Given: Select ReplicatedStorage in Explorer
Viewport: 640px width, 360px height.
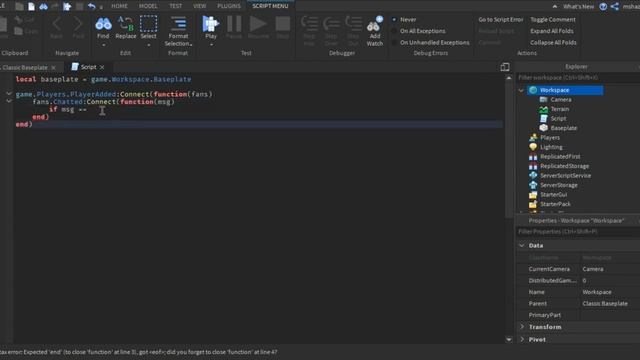Looking at the screenshot, I should pos(564,166).
